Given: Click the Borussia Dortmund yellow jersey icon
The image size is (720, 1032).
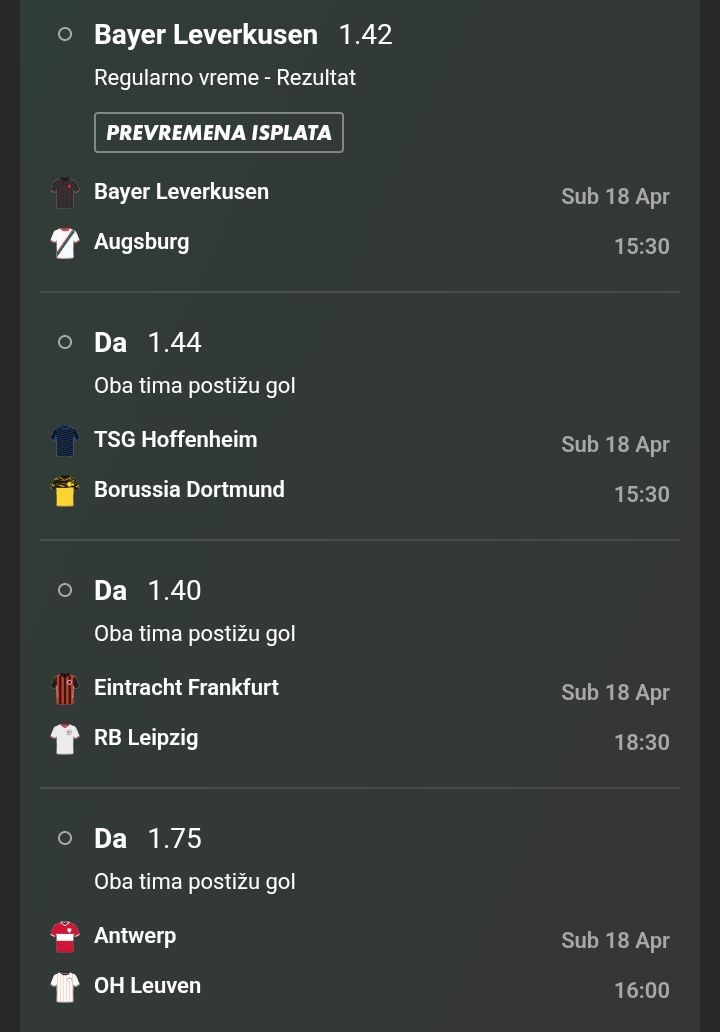Looking at the screenshot, I should (65, 491).
